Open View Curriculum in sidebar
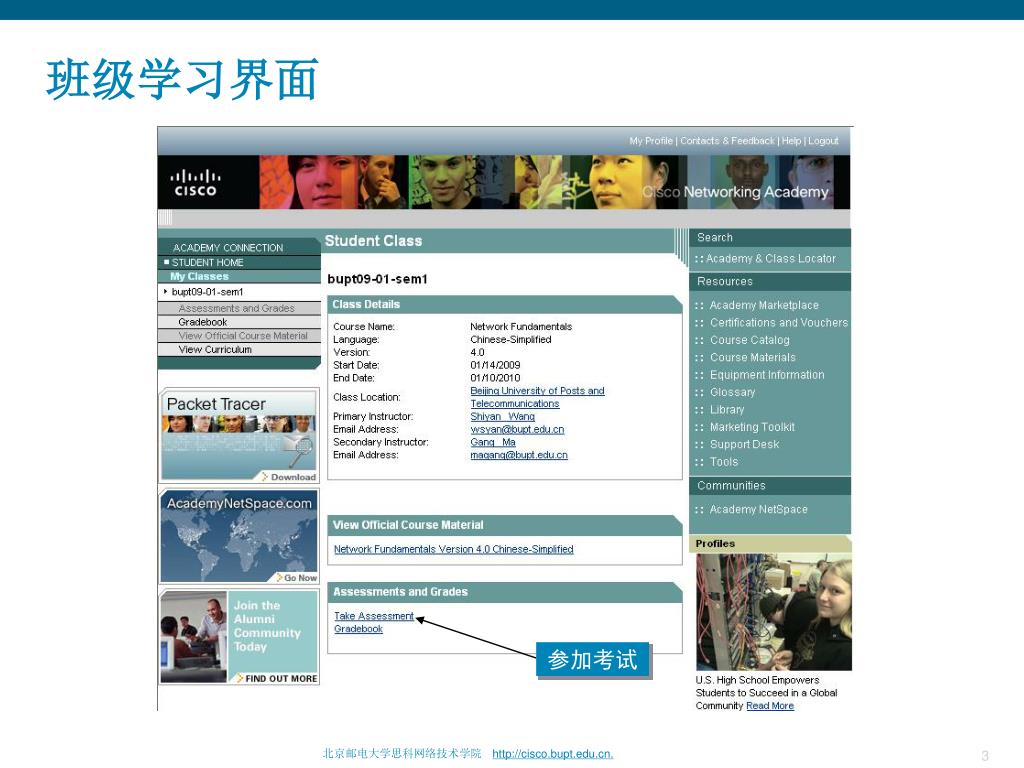Viewport: 1024px width, 768px height. [215, 349]
